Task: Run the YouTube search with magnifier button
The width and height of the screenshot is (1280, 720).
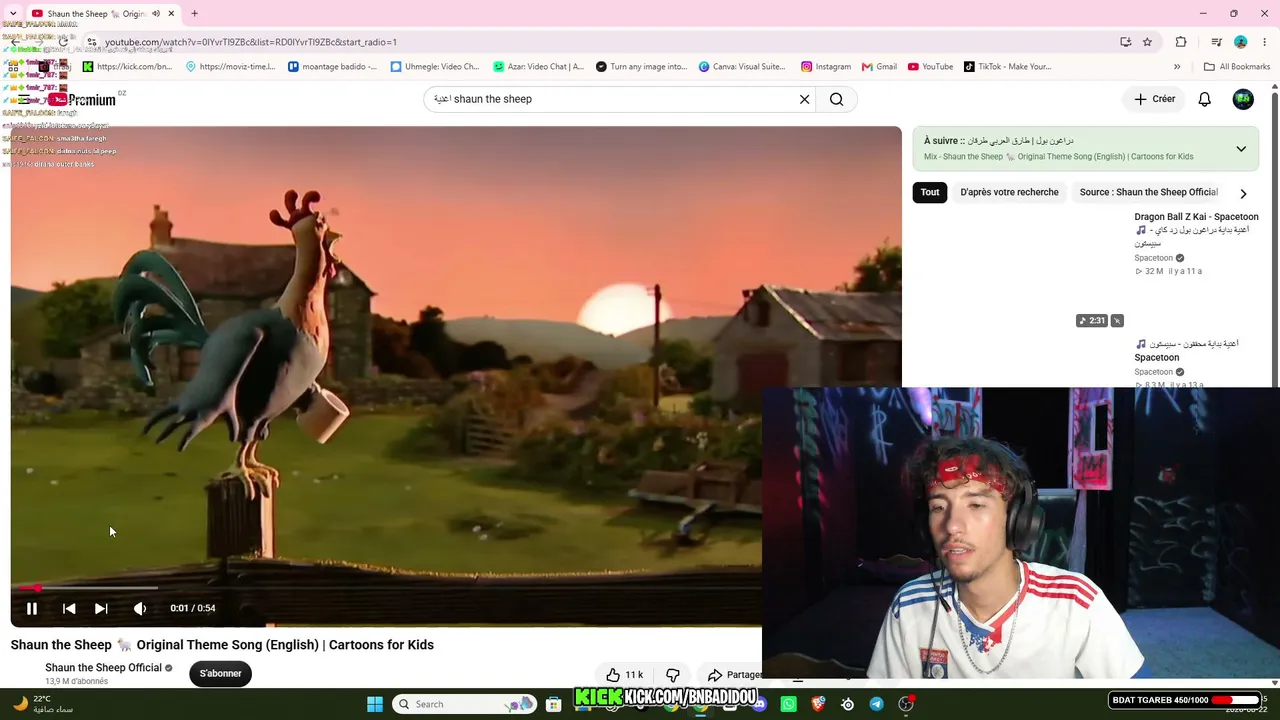Action: coord(837,99)
